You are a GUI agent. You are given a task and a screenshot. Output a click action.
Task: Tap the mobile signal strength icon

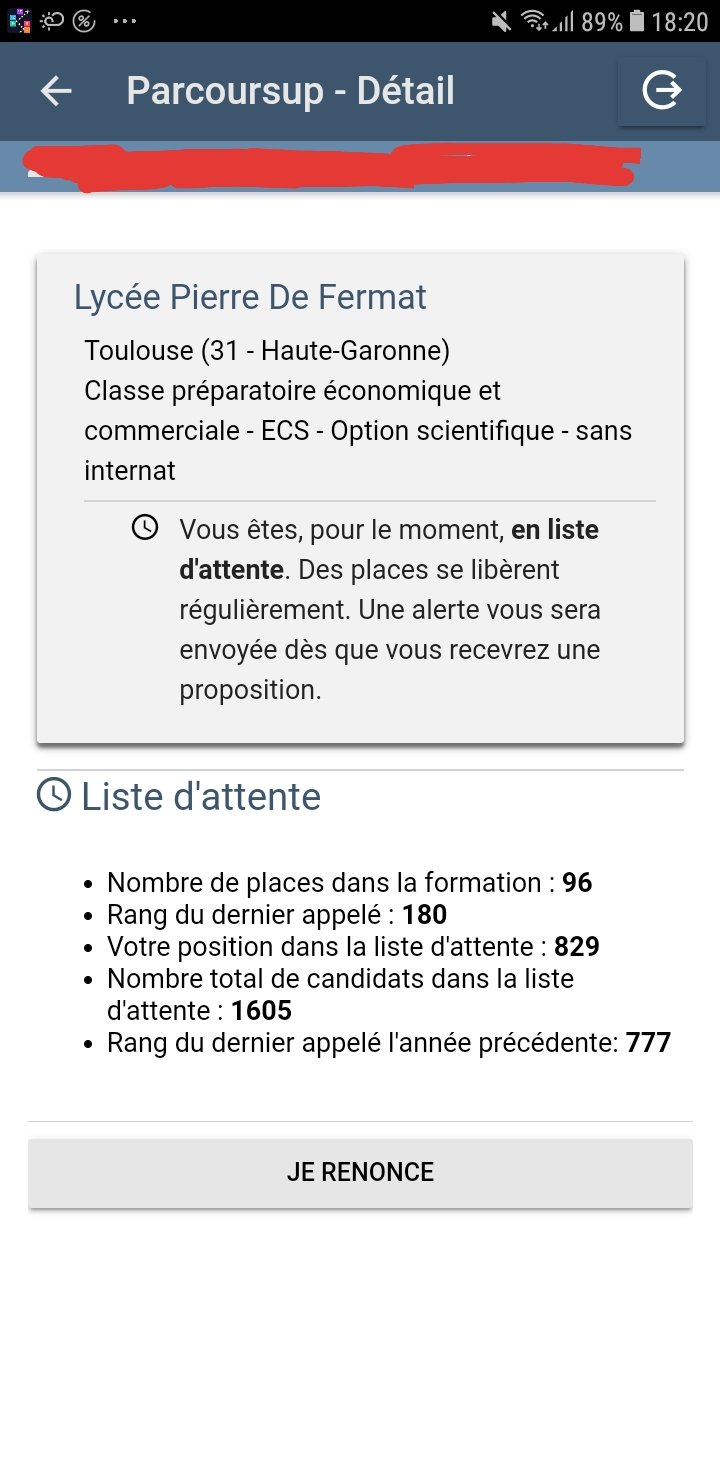pos(564,21)
